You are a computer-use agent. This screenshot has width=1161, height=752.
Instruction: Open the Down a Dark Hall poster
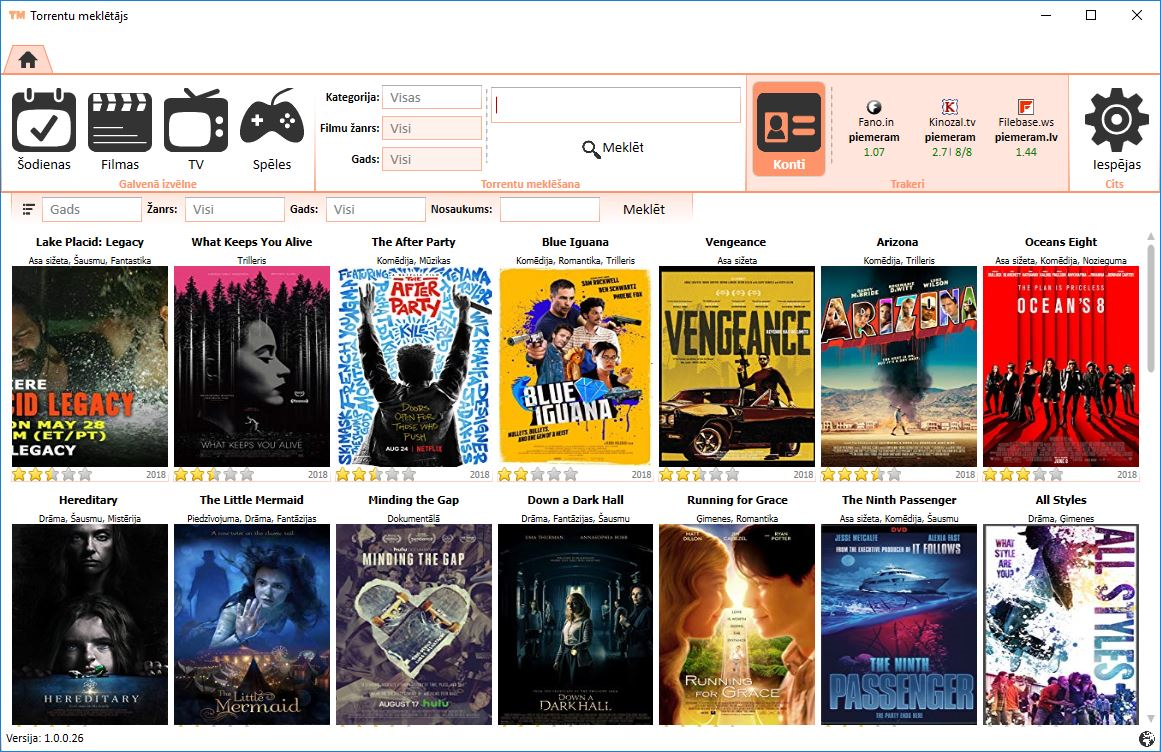pyautogui.click(x=575, y=625)
